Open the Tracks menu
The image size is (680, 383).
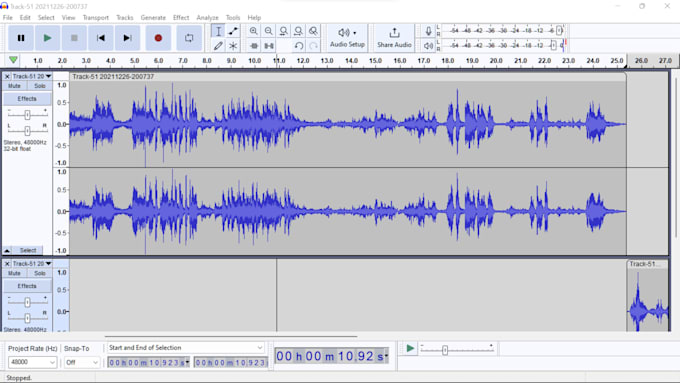tap(124, 18)
